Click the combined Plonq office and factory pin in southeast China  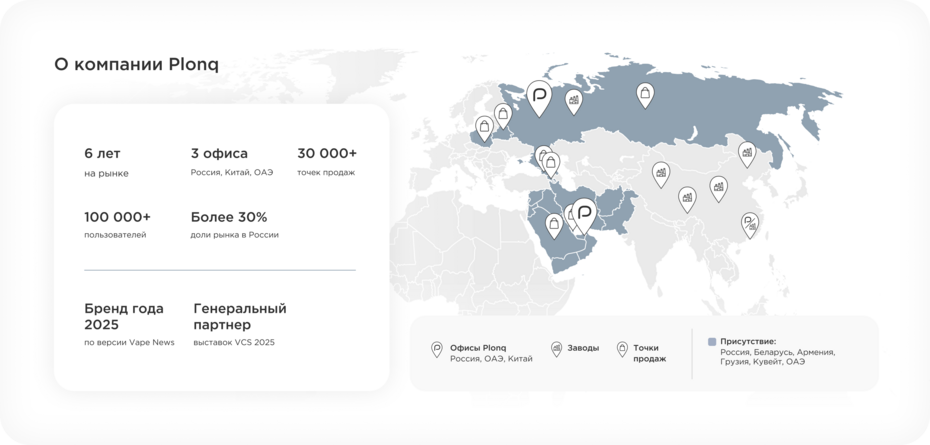coord(750,225)
